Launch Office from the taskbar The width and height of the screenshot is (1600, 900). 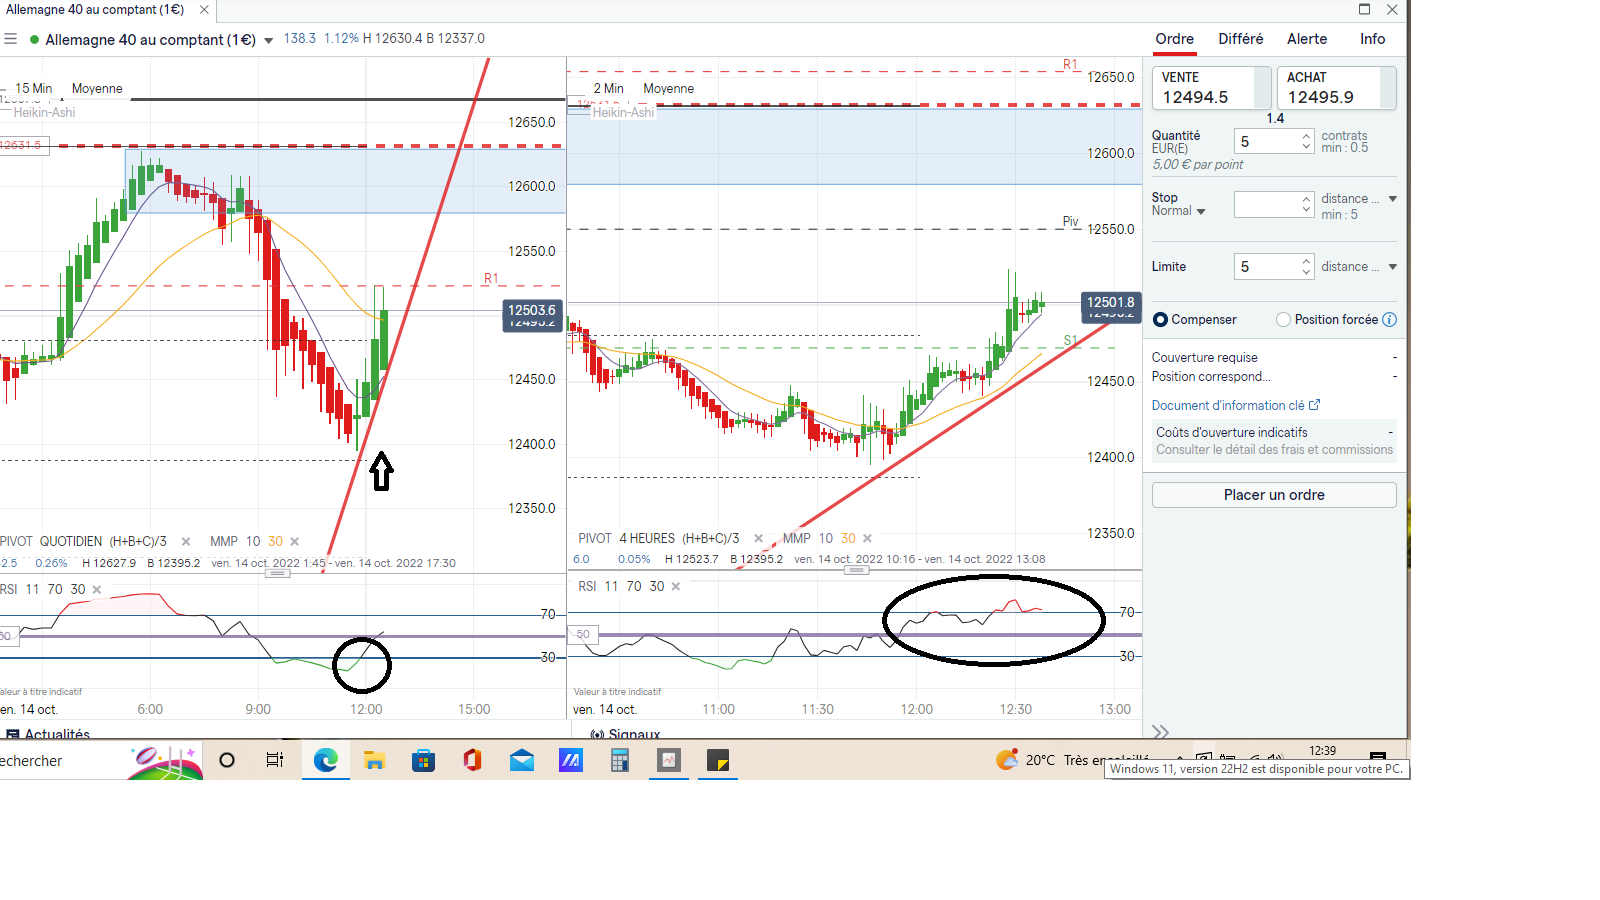pos(472,760)
